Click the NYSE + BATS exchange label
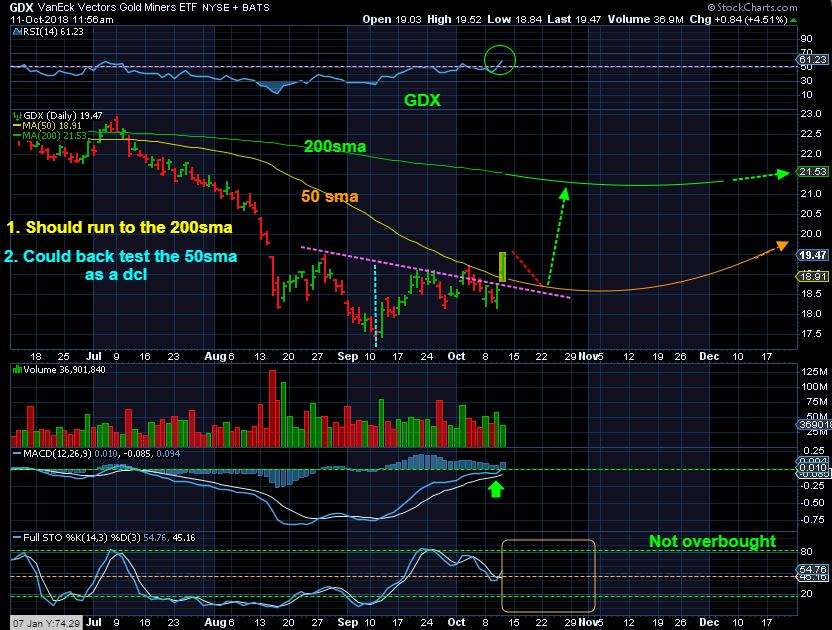Screen dimensions: 832x630 click(236, 7)
